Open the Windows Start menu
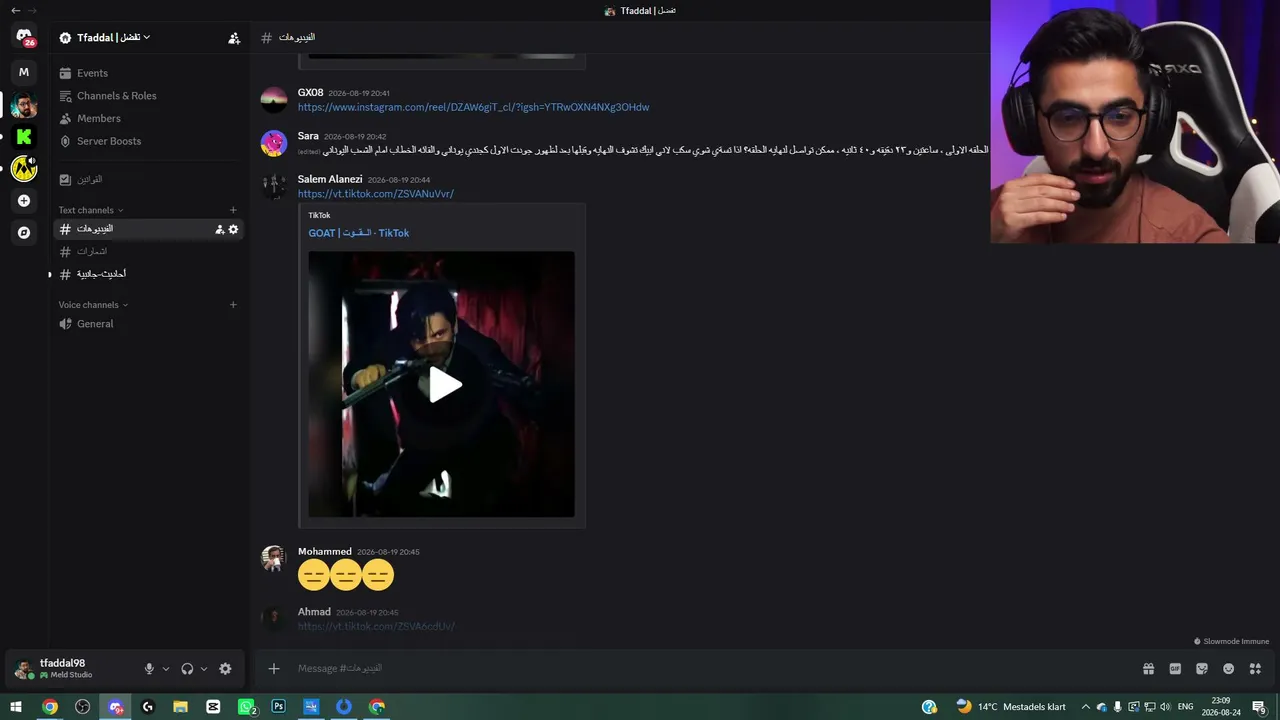This screenshot has height=720, width=1280. (16, 707)
